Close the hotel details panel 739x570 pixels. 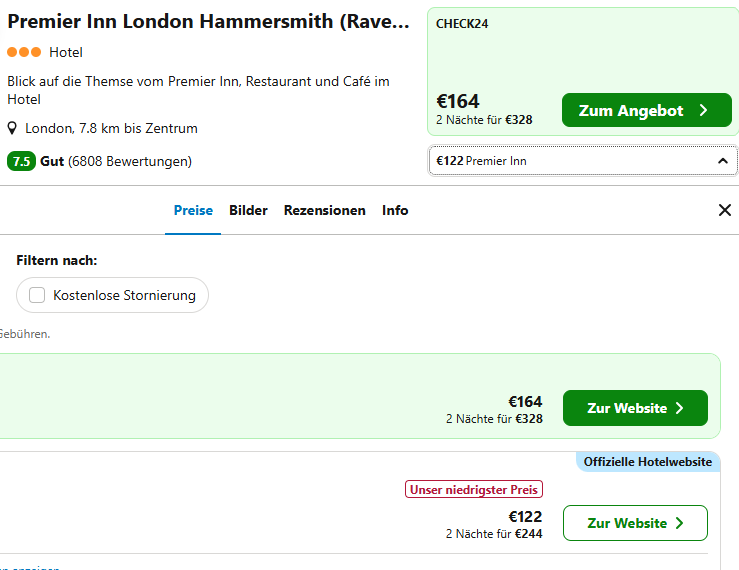tap(724, 210)
